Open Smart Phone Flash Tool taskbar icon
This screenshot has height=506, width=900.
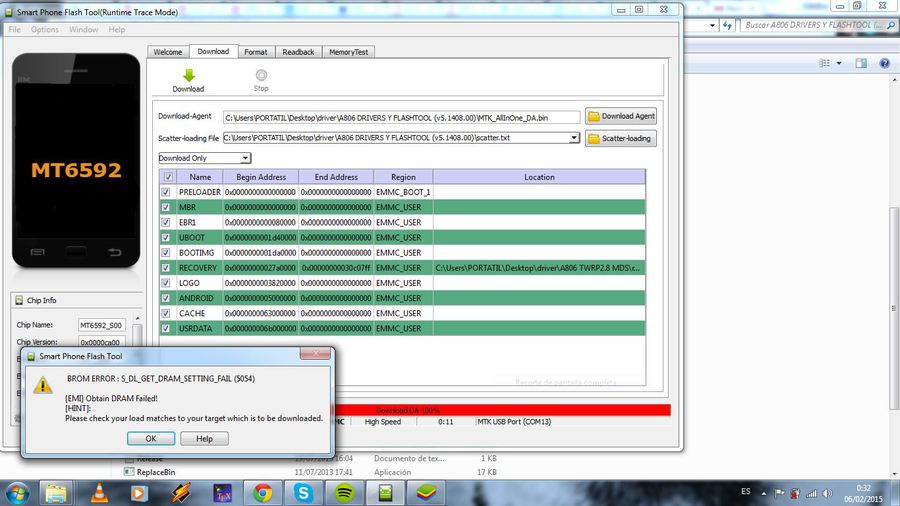[385, 493]
